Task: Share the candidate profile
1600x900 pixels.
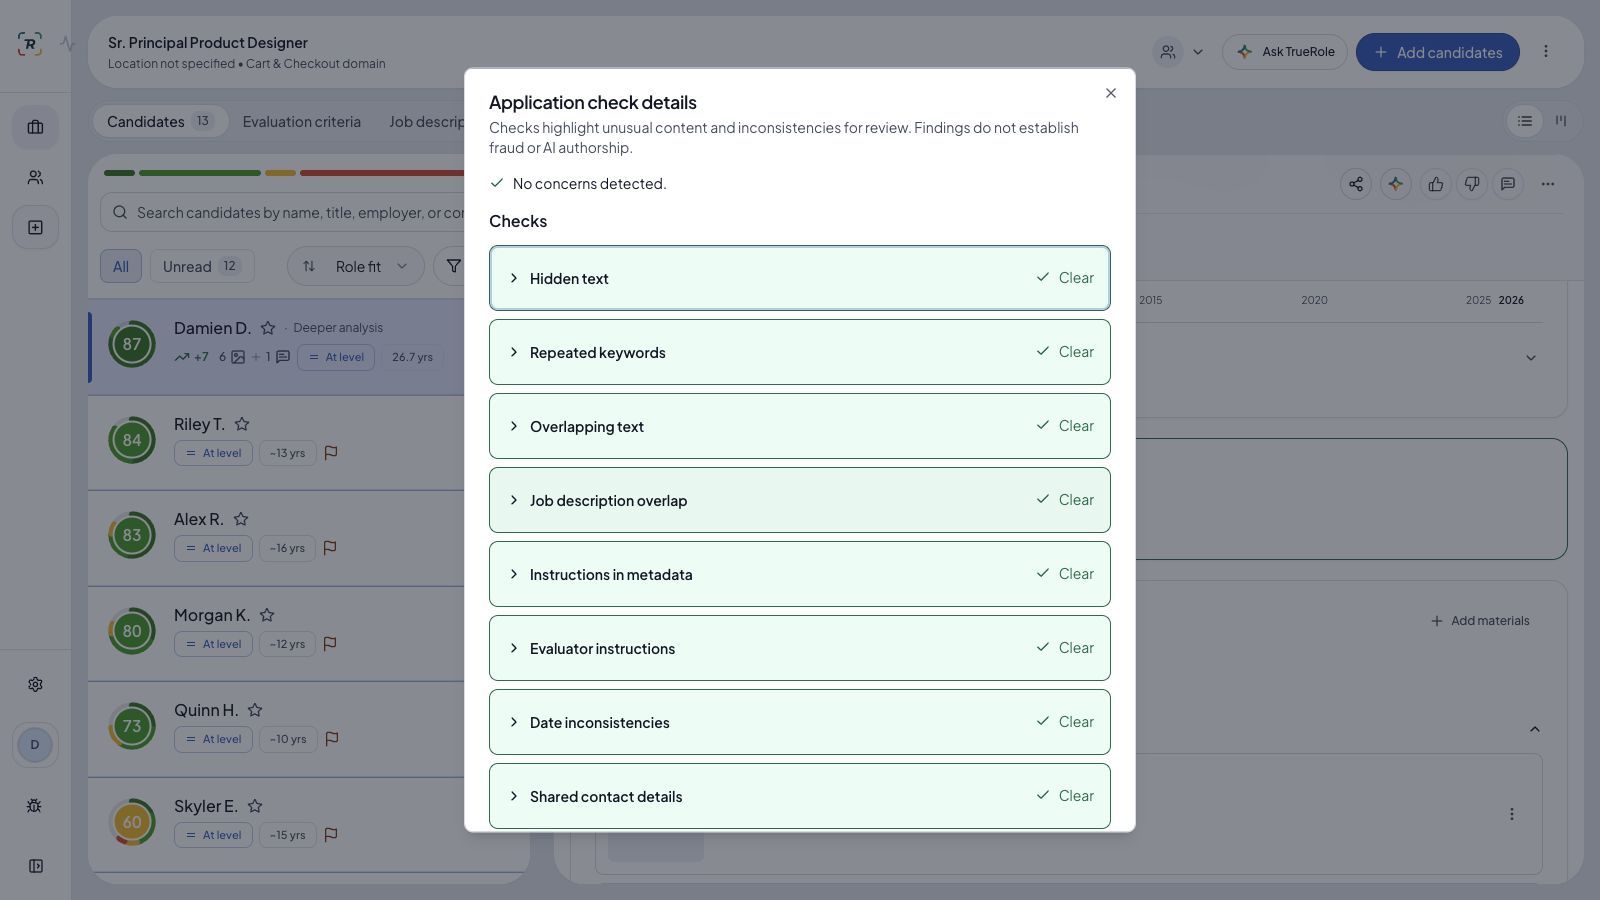Action: click(1356, 184)
